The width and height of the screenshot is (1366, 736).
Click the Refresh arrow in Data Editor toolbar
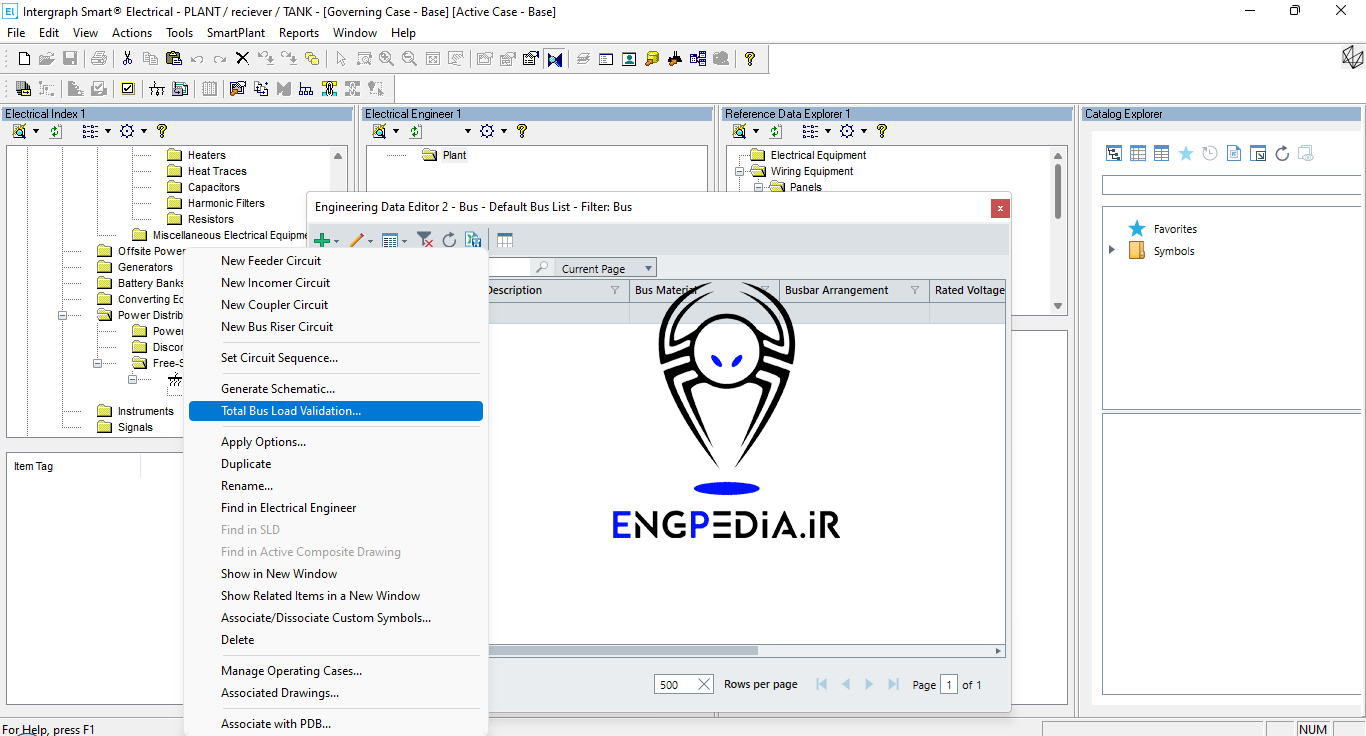449,240
